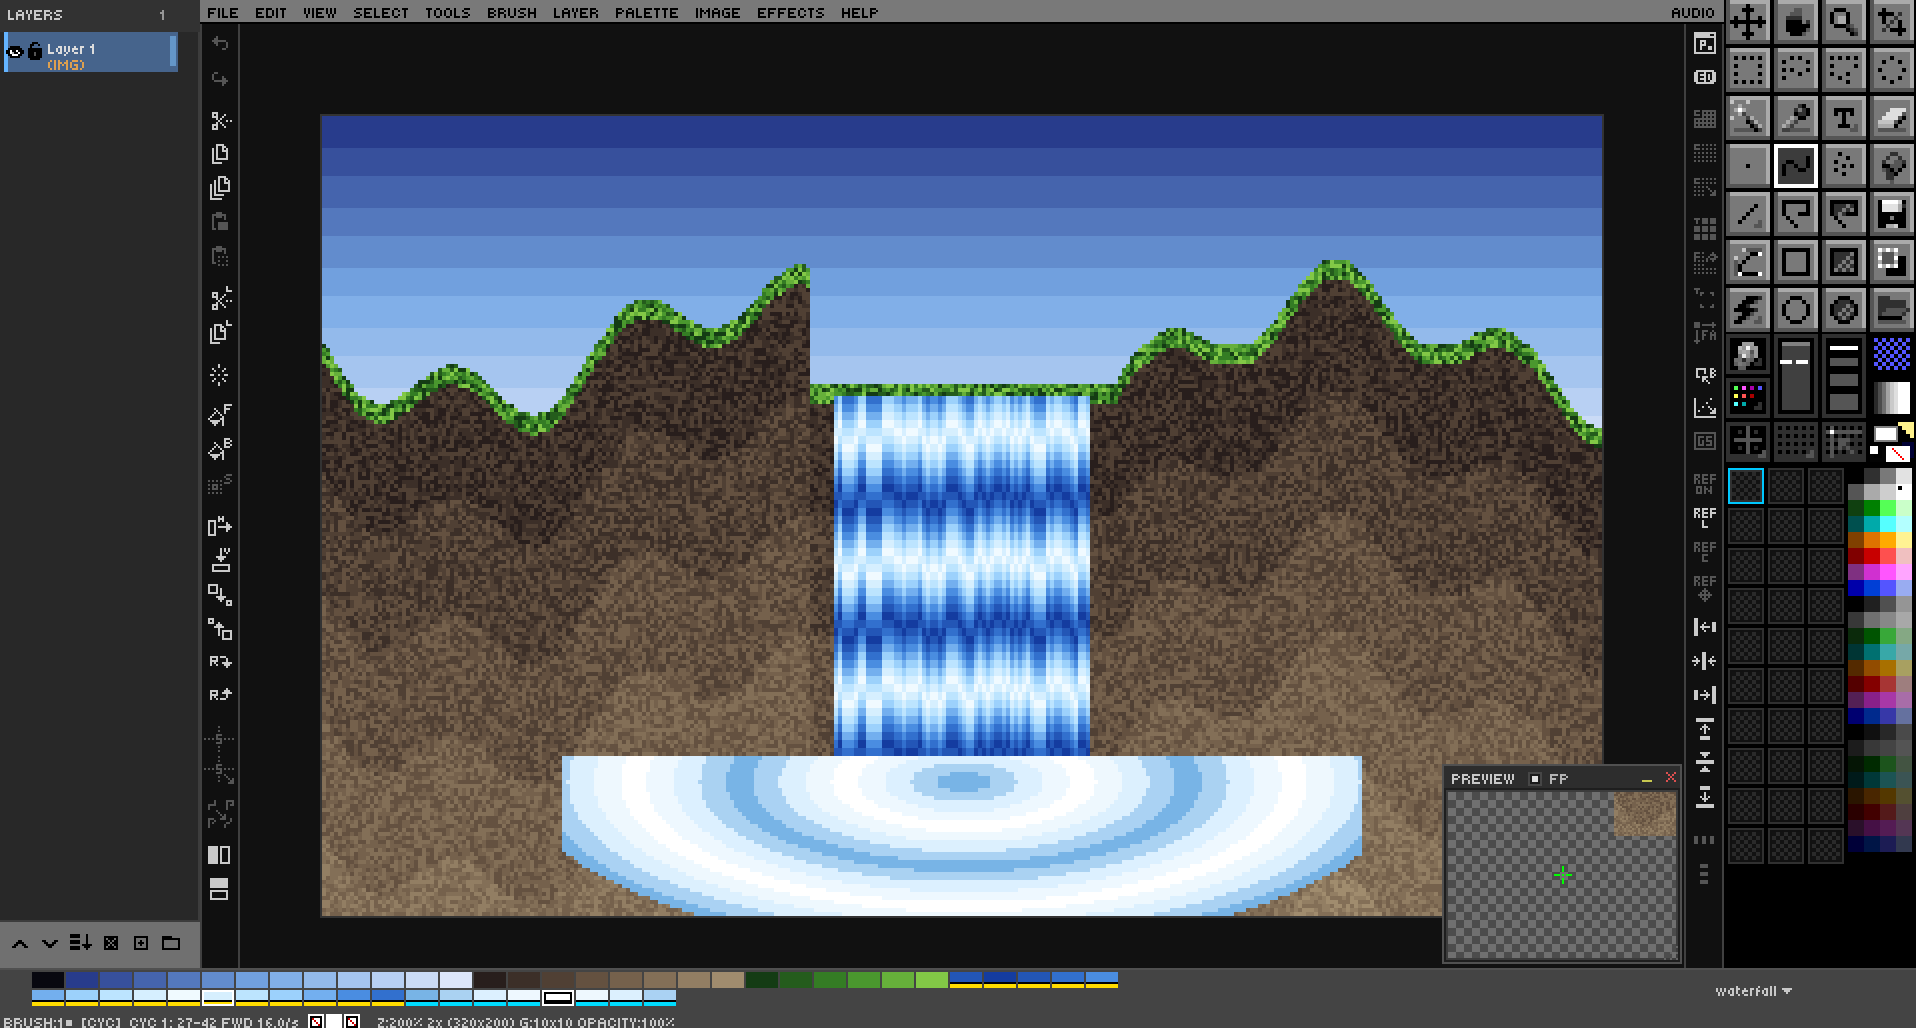The width and height of the screenshot is (1916, 1028).
Task: Toggle Layer 1 visibility eye icon
Action: [x=15, y=51]
